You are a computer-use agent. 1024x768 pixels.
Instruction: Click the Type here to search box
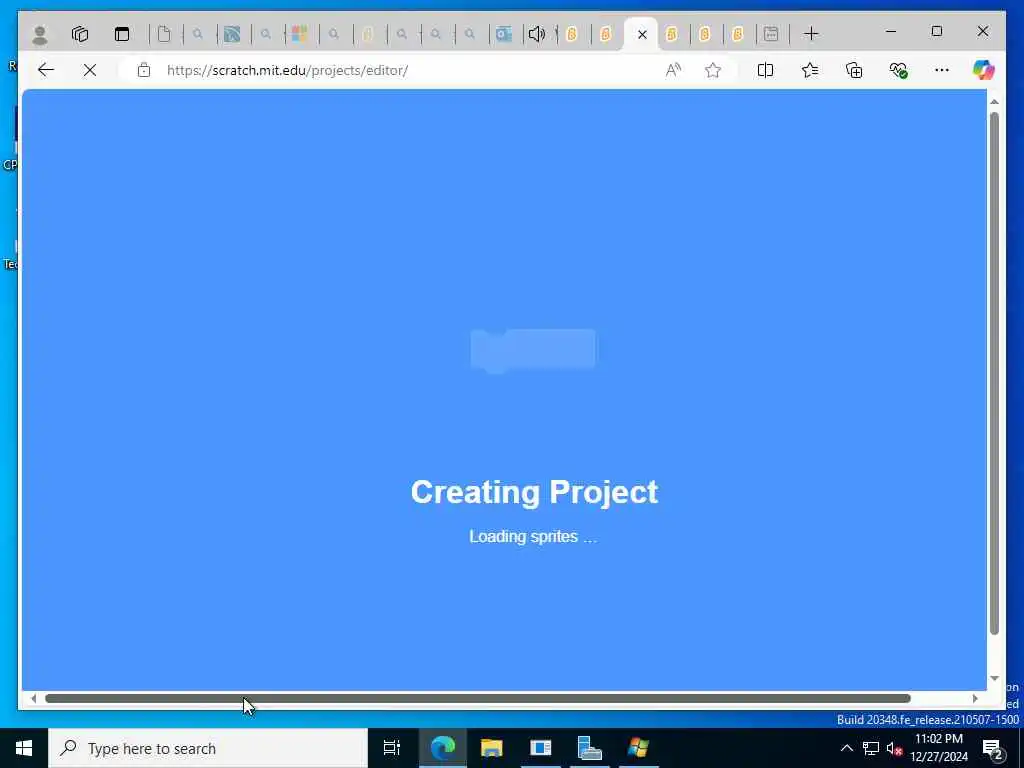pyautogui.click(x=208, y=748)
